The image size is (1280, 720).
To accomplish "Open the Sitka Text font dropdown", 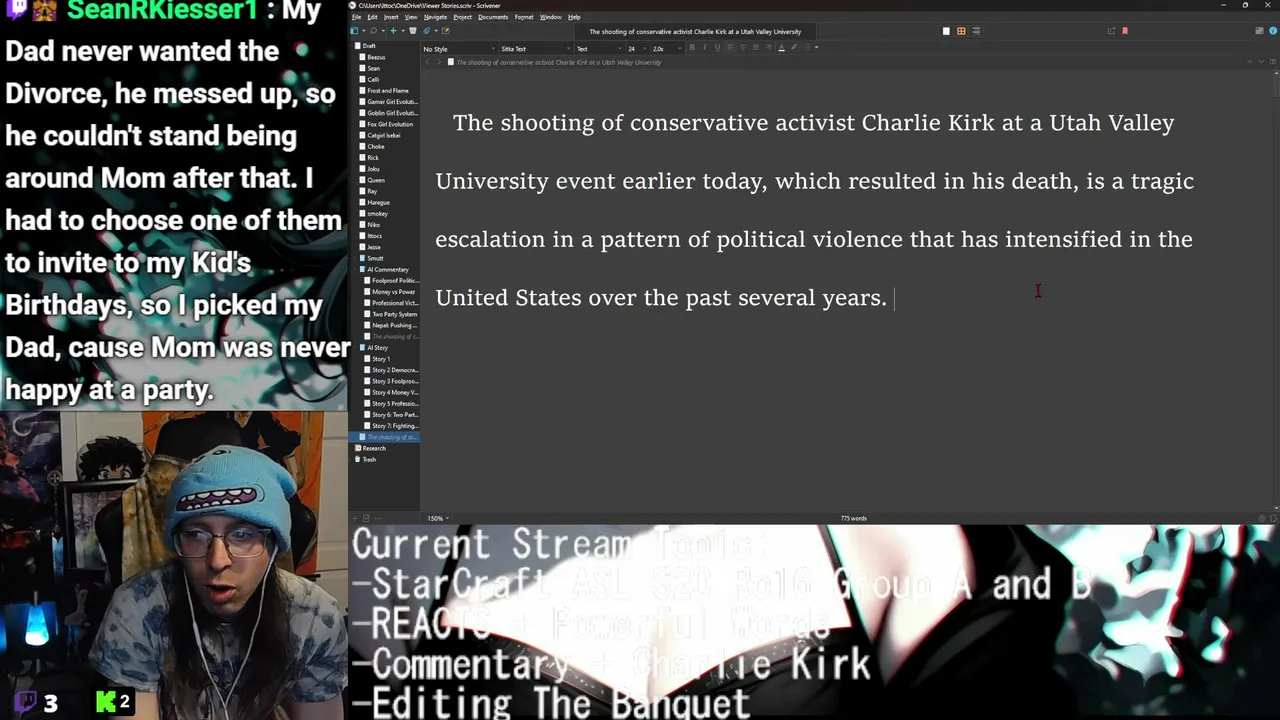I will tap(536, 49).
